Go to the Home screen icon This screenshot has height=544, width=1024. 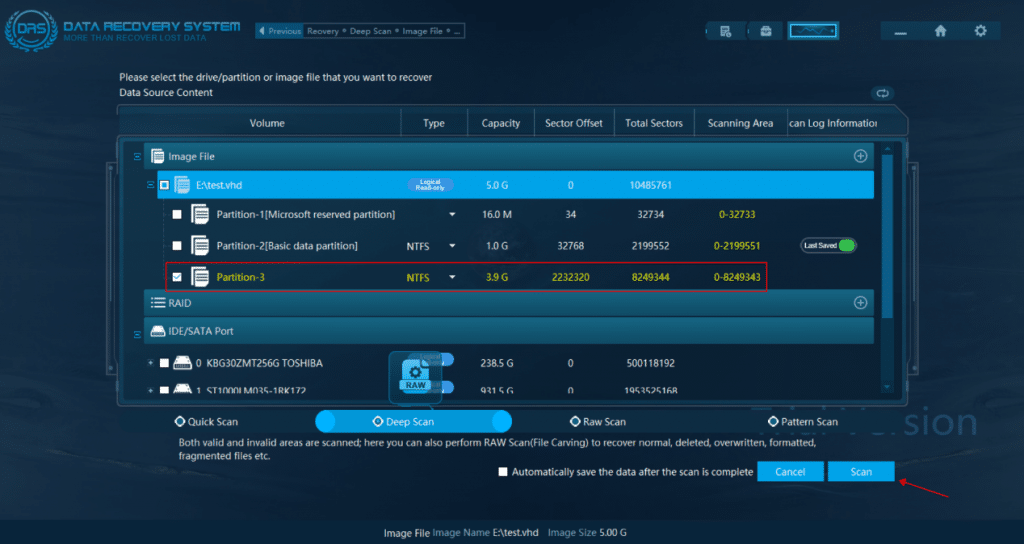[x=940, y=31]
